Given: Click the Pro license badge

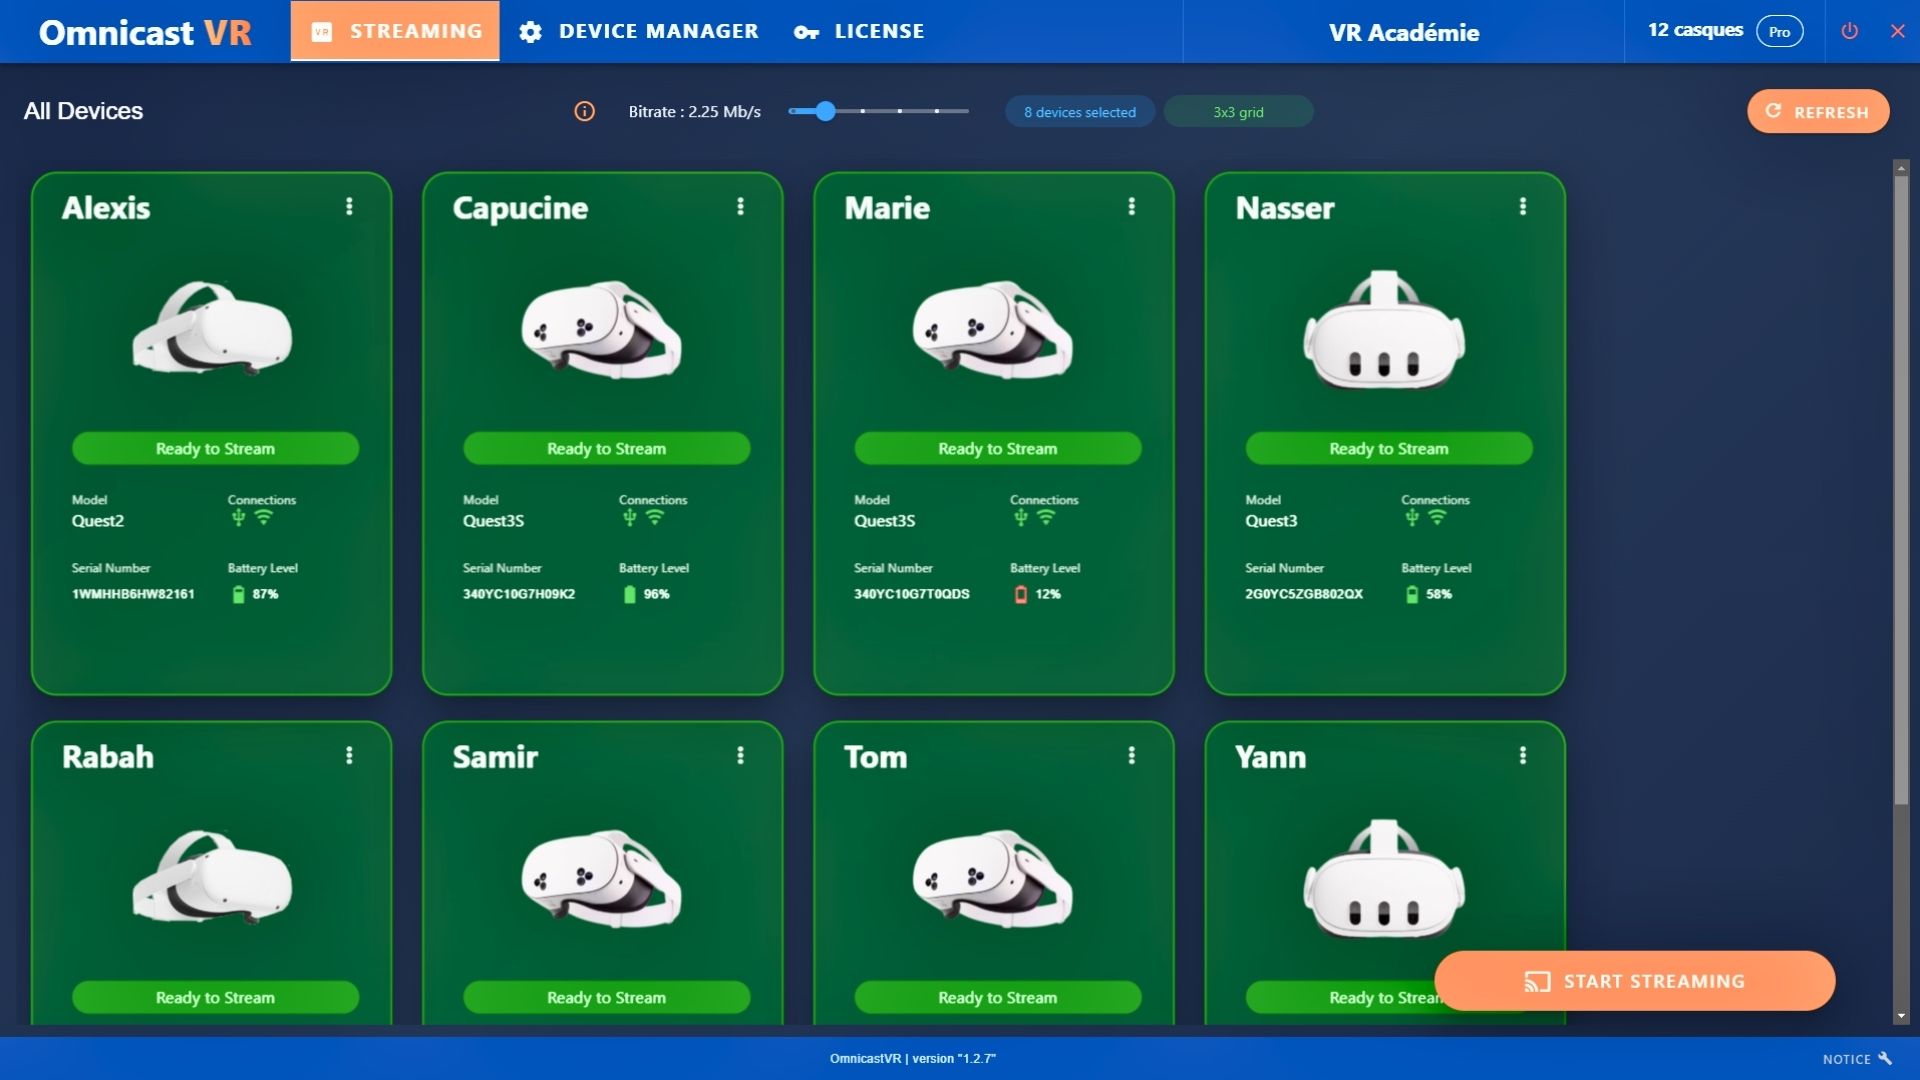Looking at the screenshot, I should point(1779,31).
